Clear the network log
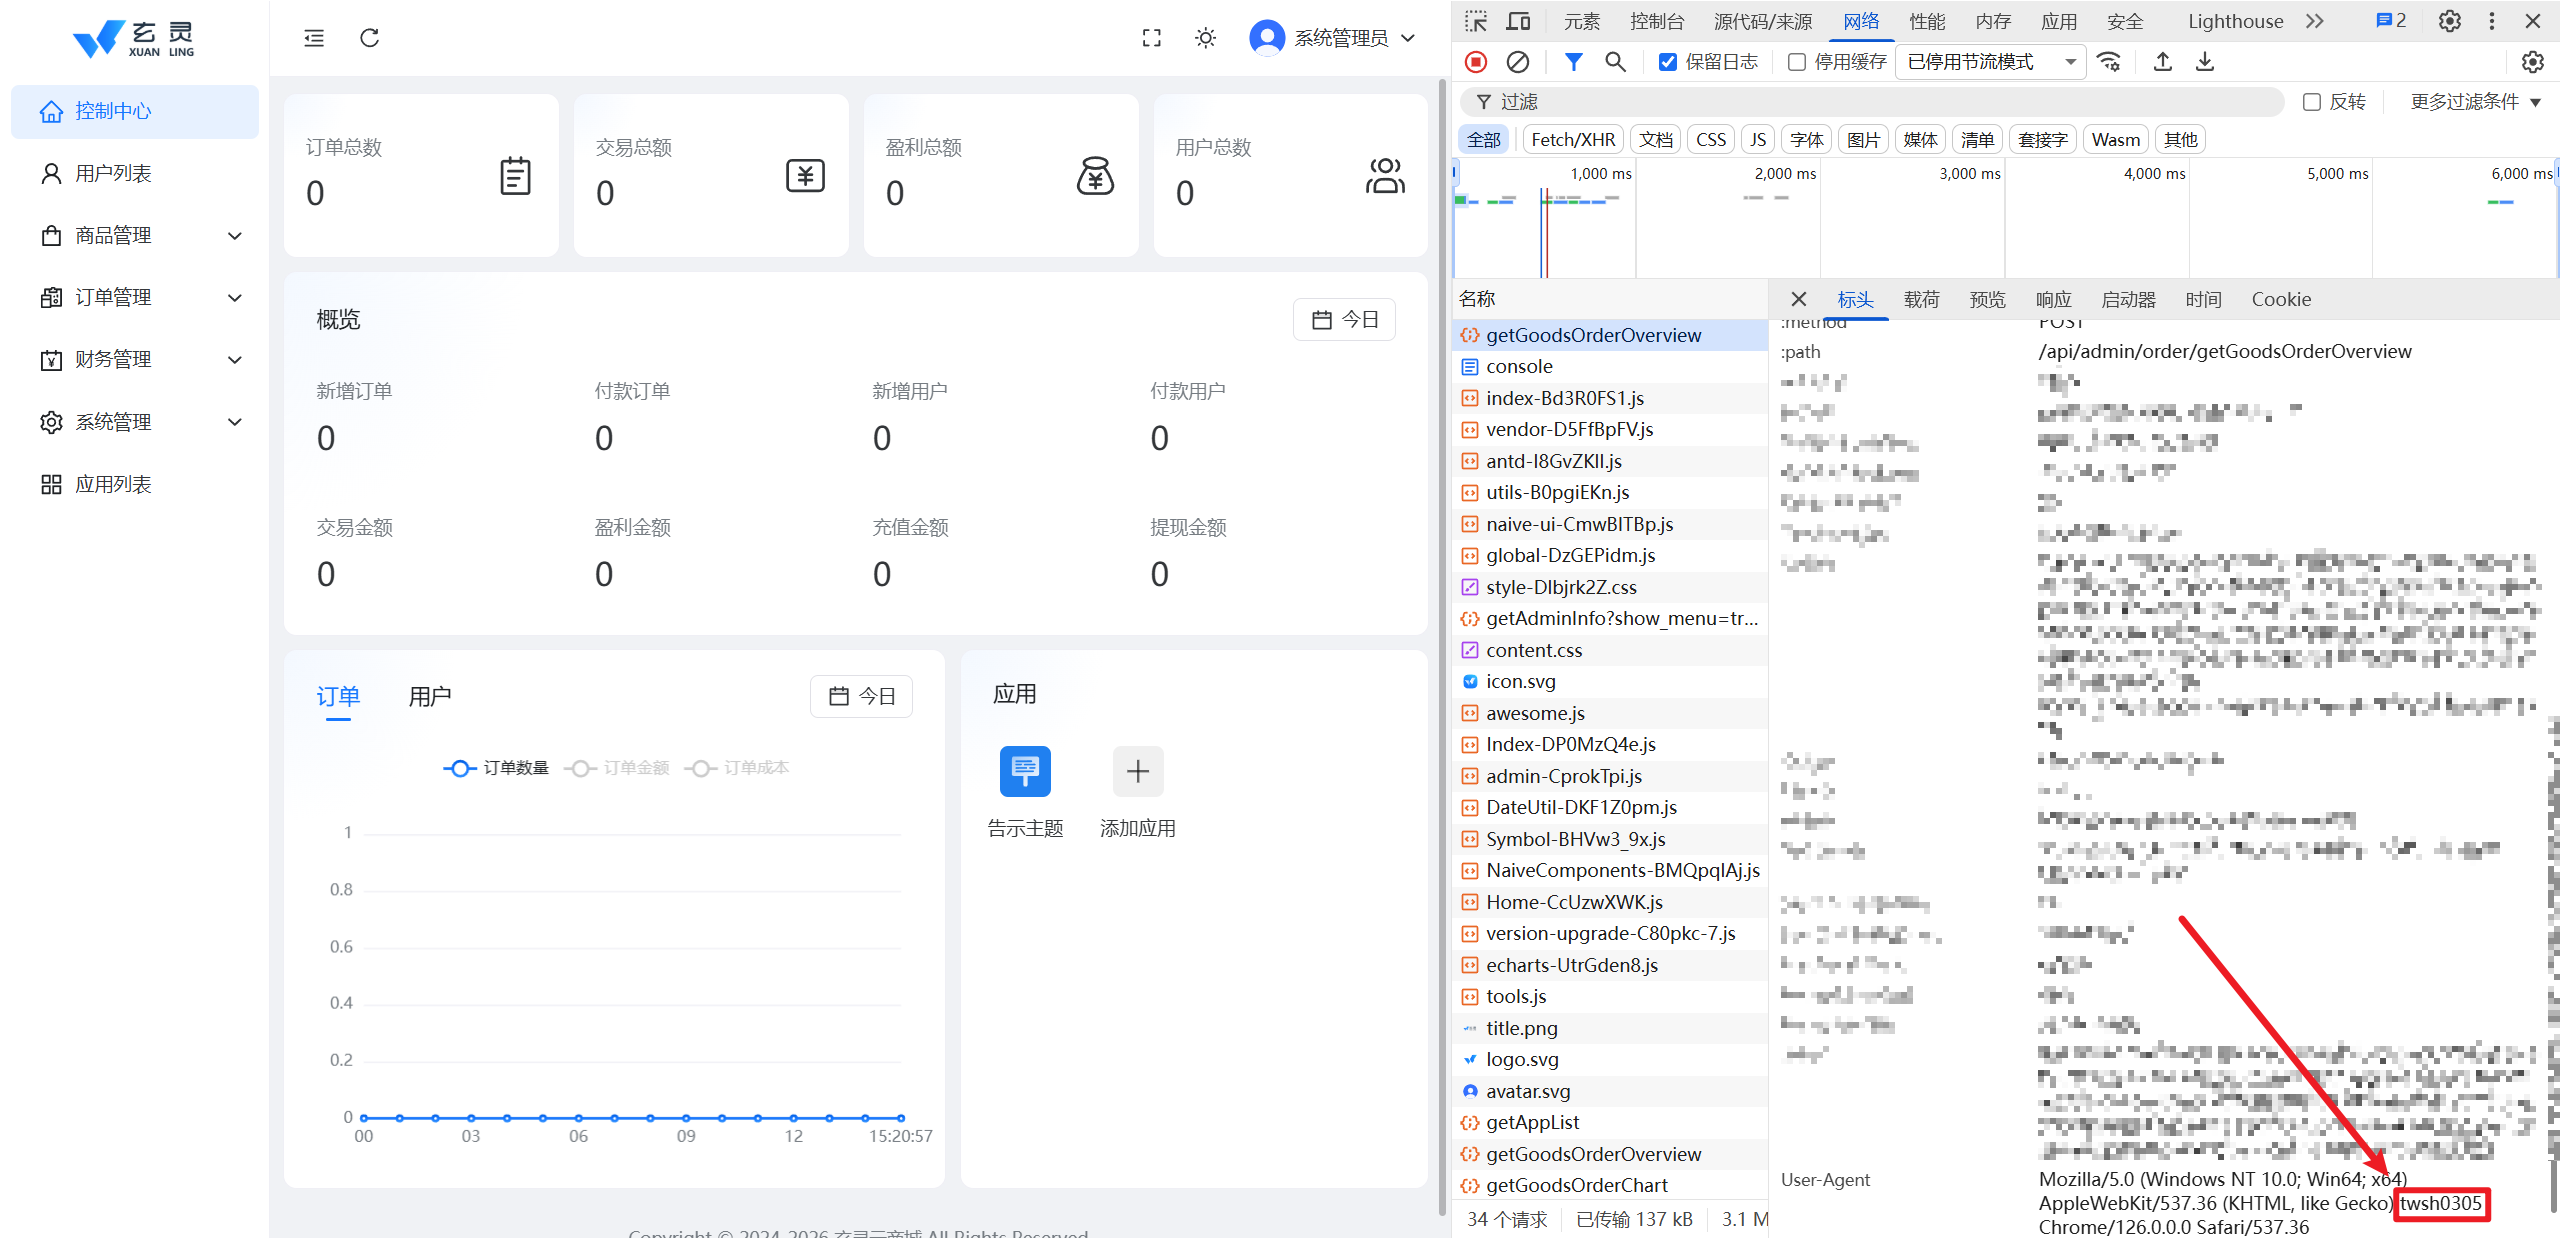The height and width of the screenshot is (1238, 2560). click(x=1518, y=62)
